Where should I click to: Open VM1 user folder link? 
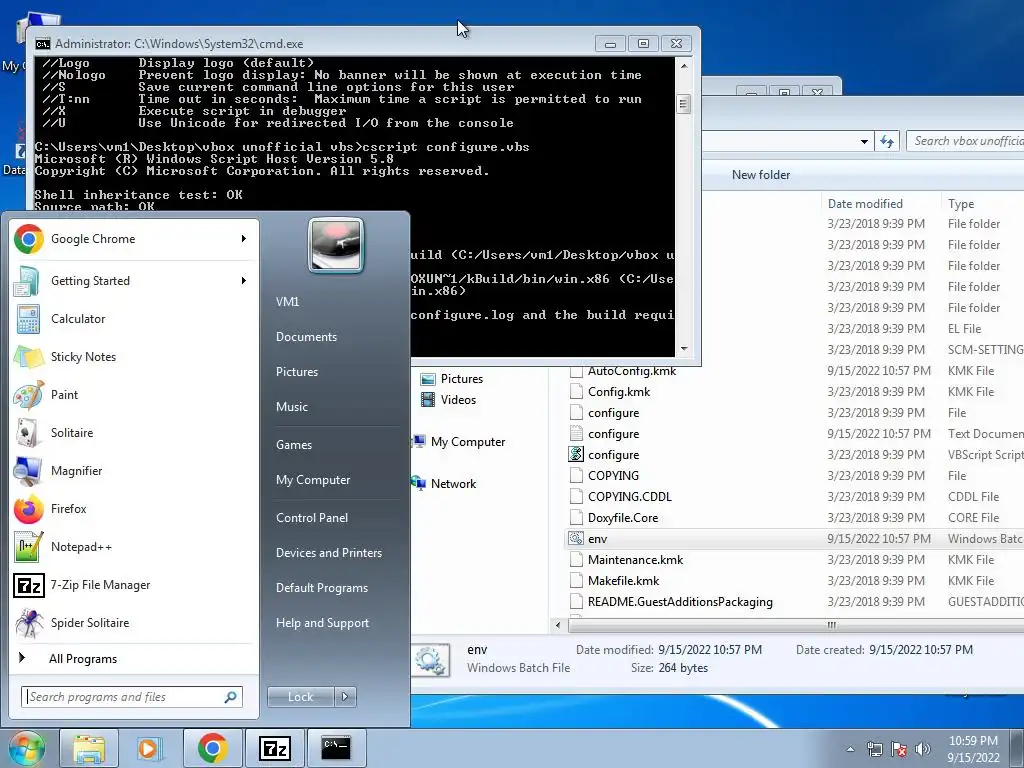click(287, 302)
